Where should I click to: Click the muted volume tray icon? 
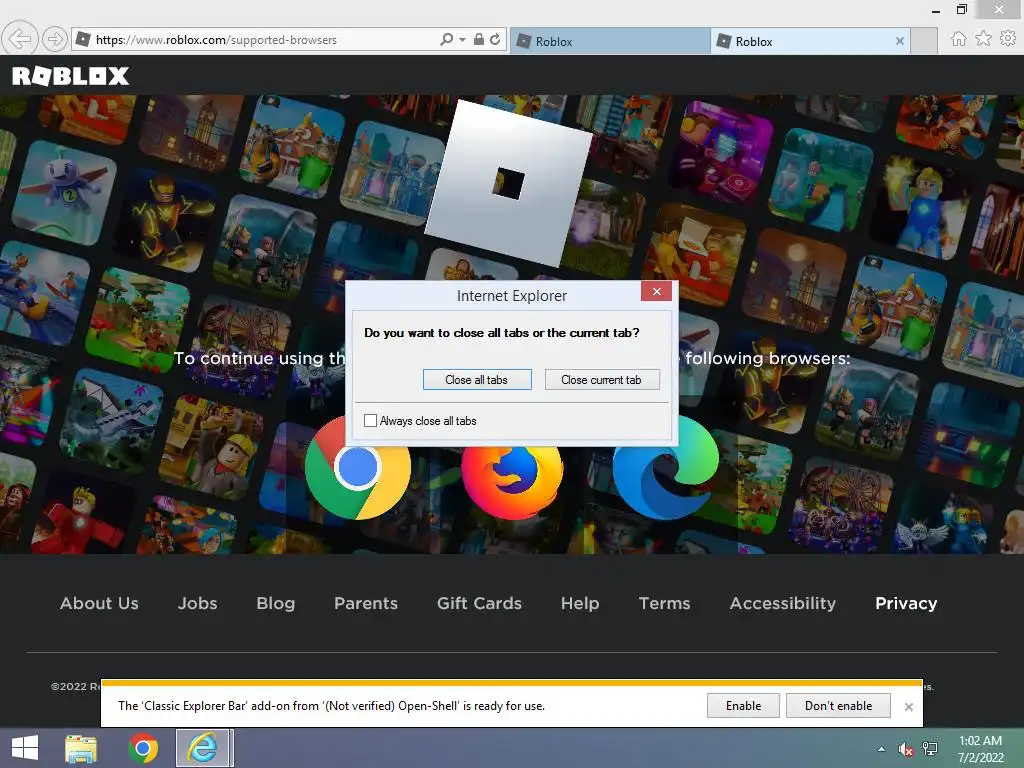pos(906,749)
